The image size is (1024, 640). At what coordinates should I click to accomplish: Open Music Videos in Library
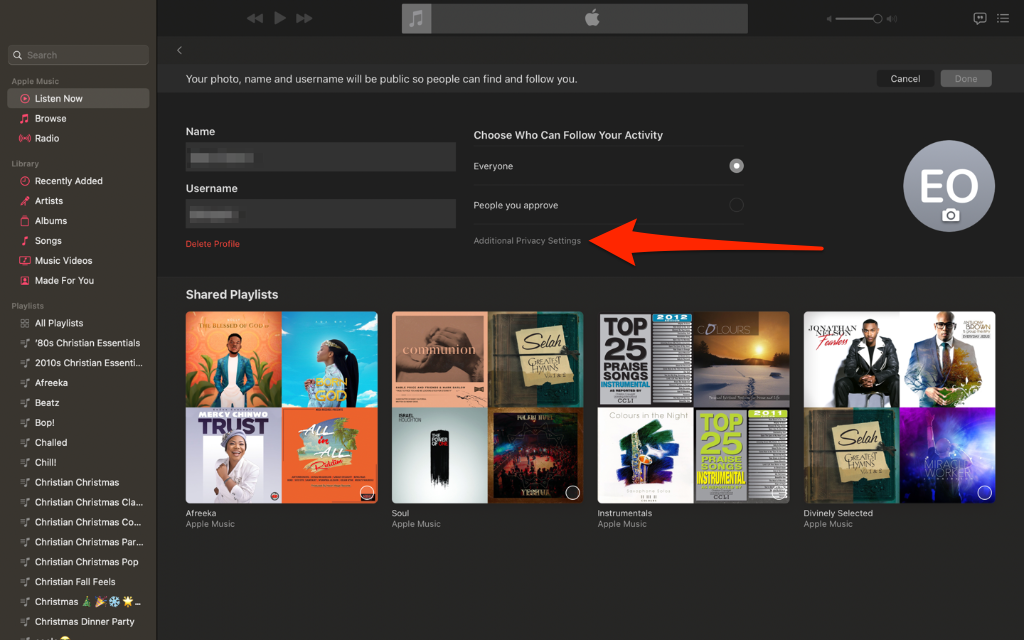63,261
